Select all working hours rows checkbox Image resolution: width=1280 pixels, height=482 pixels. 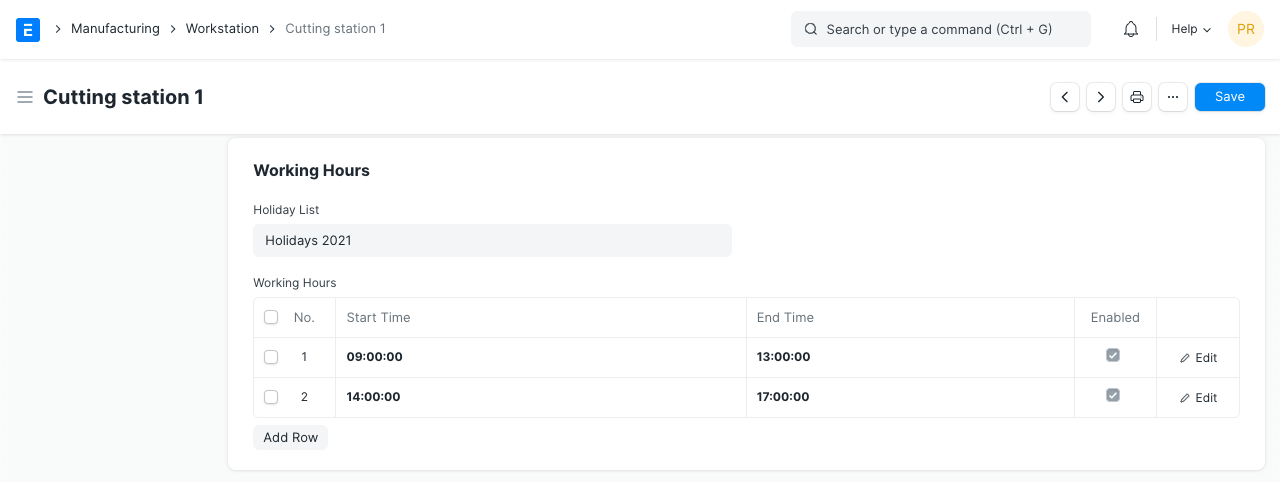pos(271,317)
